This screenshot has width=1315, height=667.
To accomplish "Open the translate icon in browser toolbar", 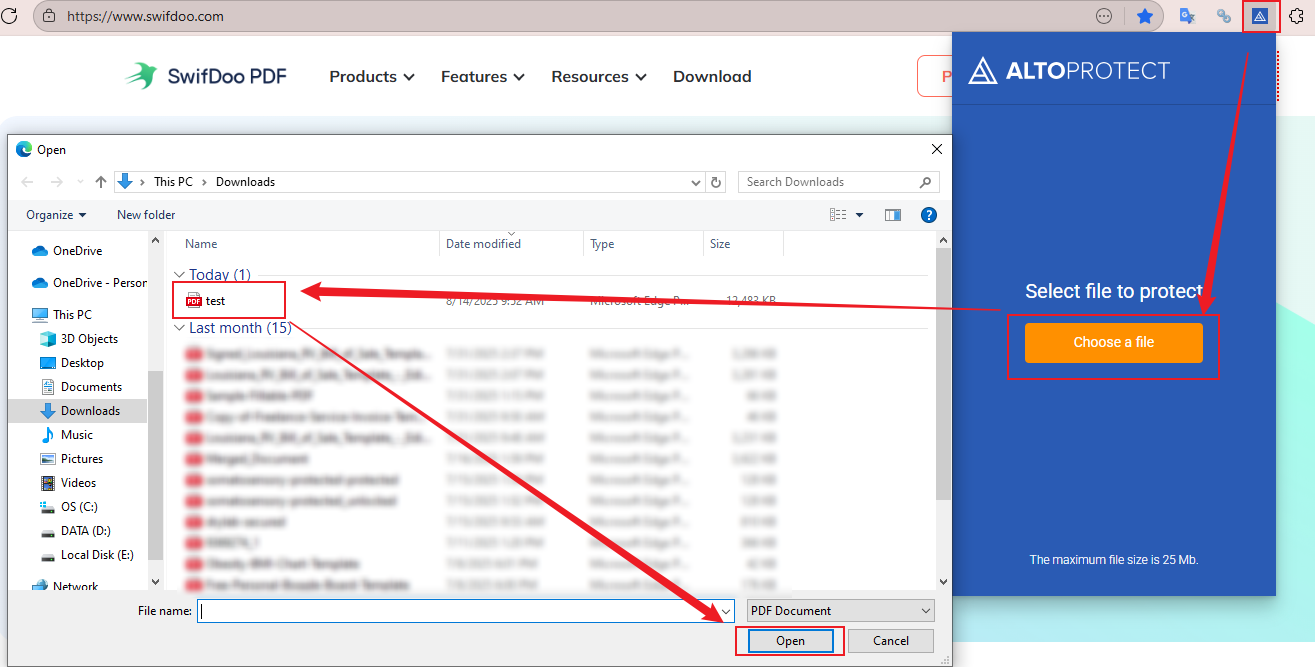I will [x=1187, y=16].
